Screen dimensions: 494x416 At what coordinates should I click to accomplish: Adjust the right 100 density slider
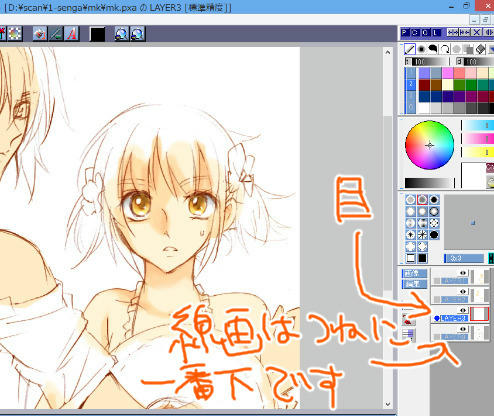(x=475, y=62)
